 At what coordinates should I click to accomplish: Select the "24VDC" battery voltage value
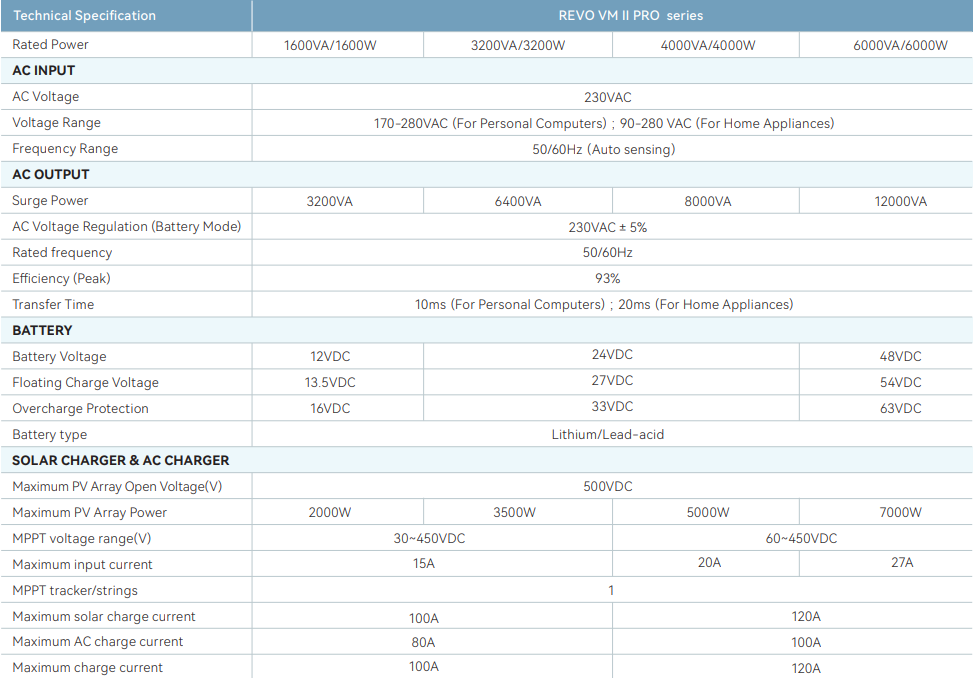pyautogui.click(x=612, y=354)
